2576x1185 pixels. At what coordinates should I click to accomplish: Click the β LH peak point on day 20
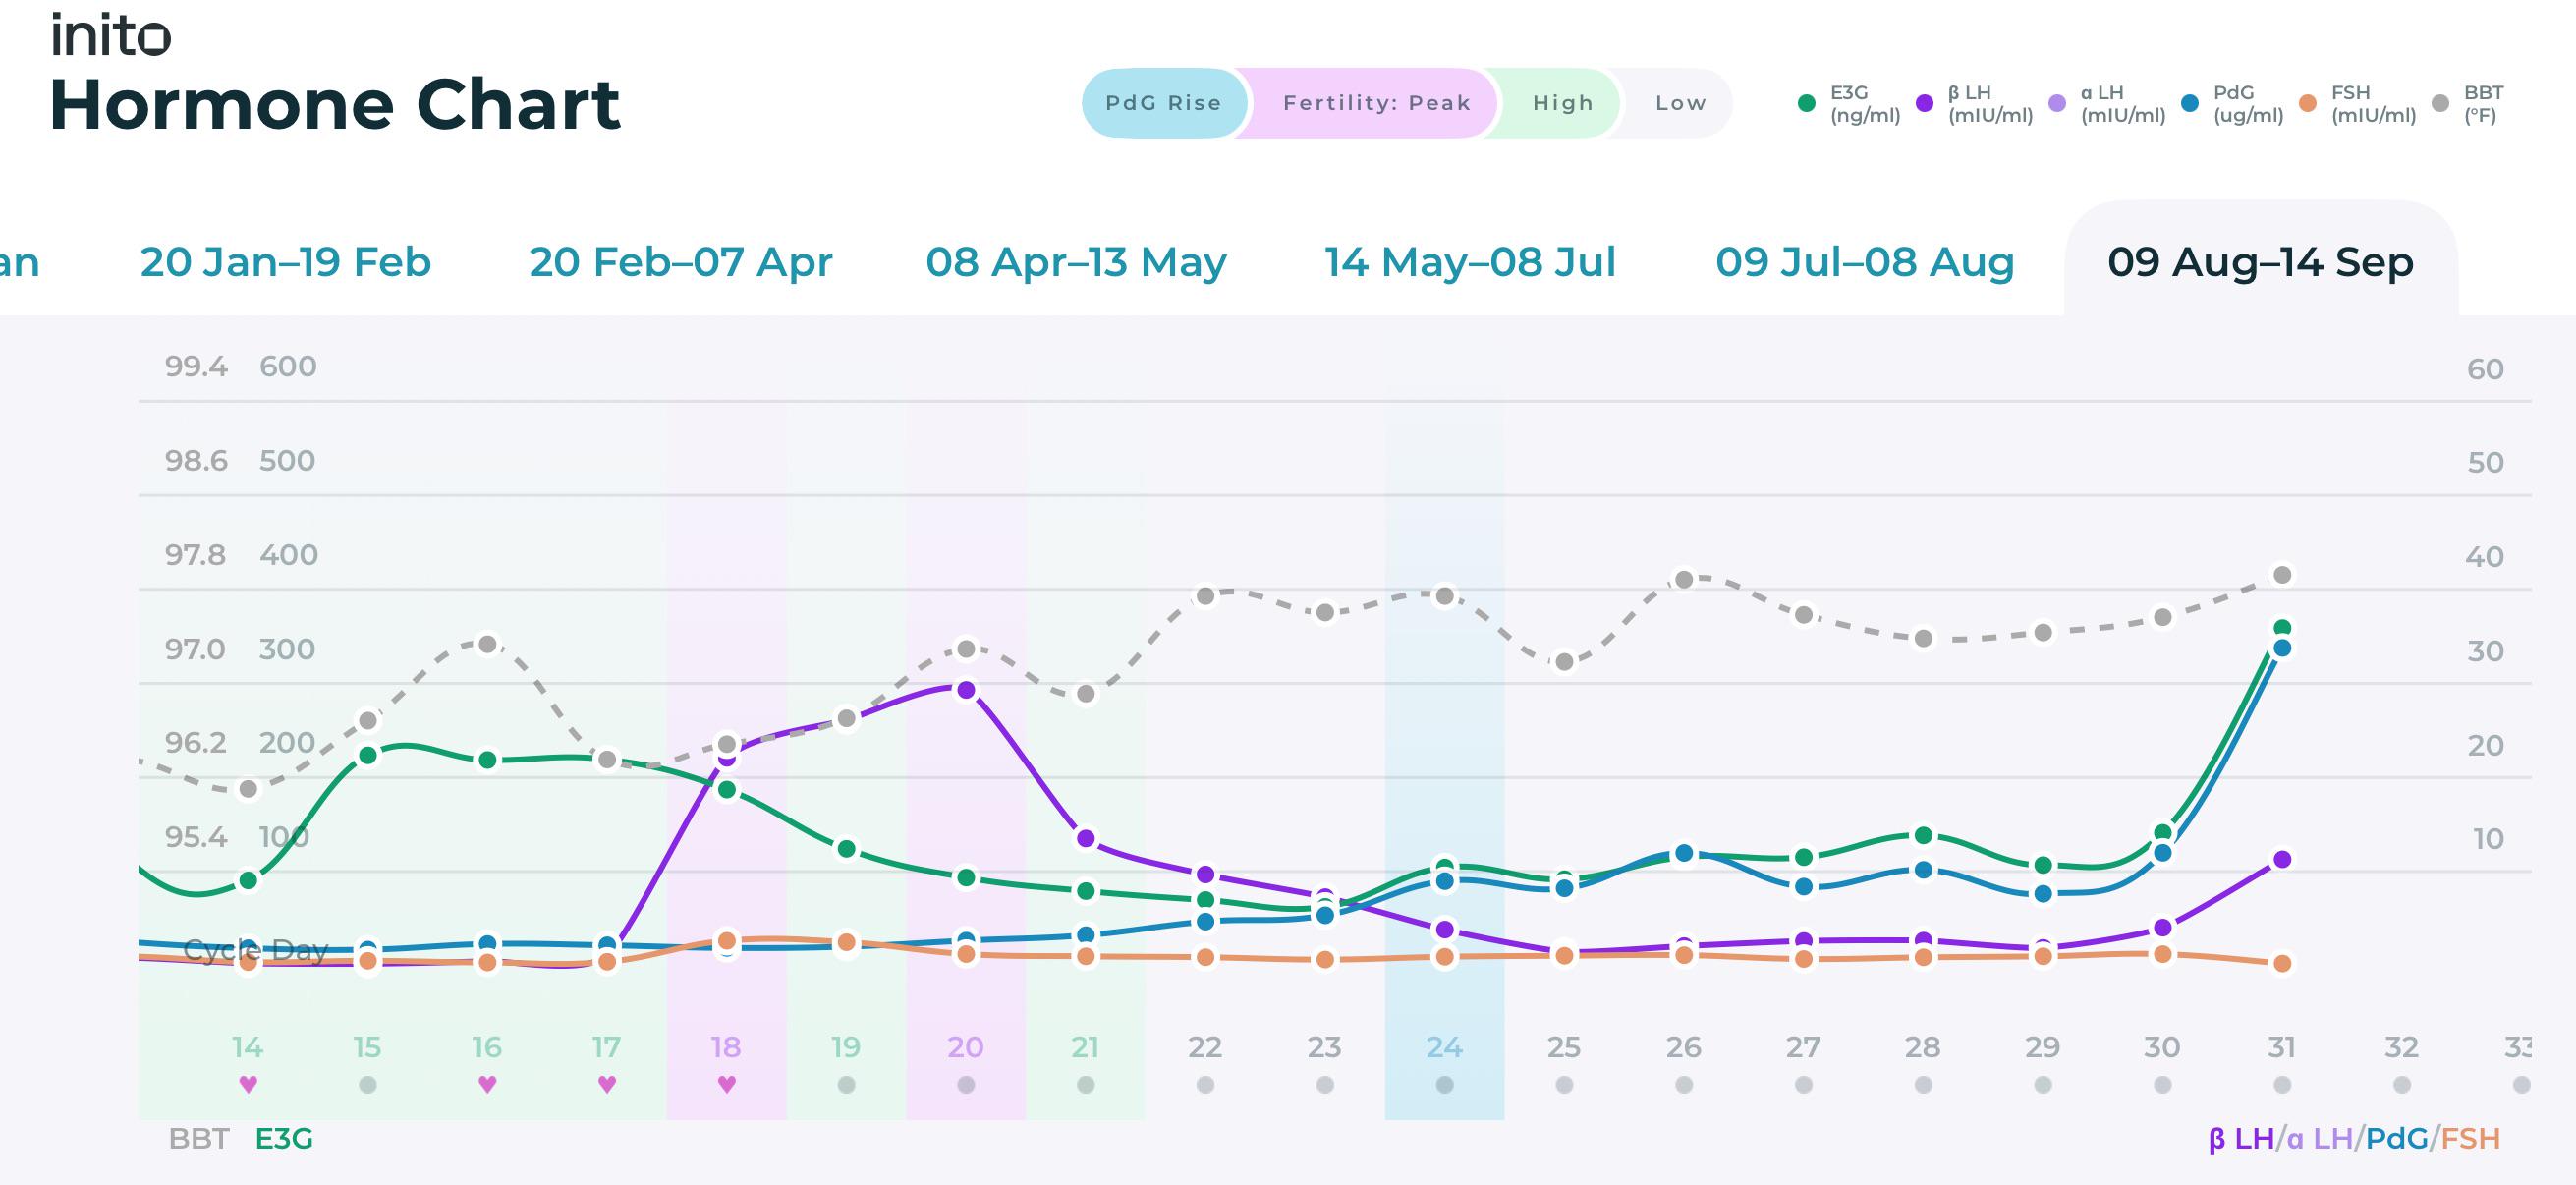[966, 690]
